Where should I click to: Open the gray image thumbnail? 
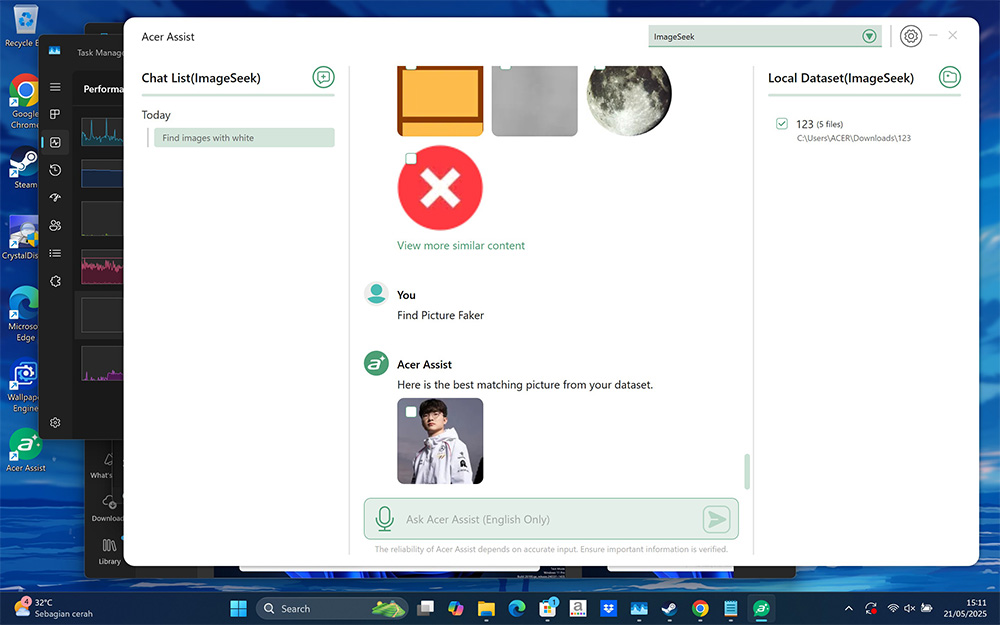(534, 101)
